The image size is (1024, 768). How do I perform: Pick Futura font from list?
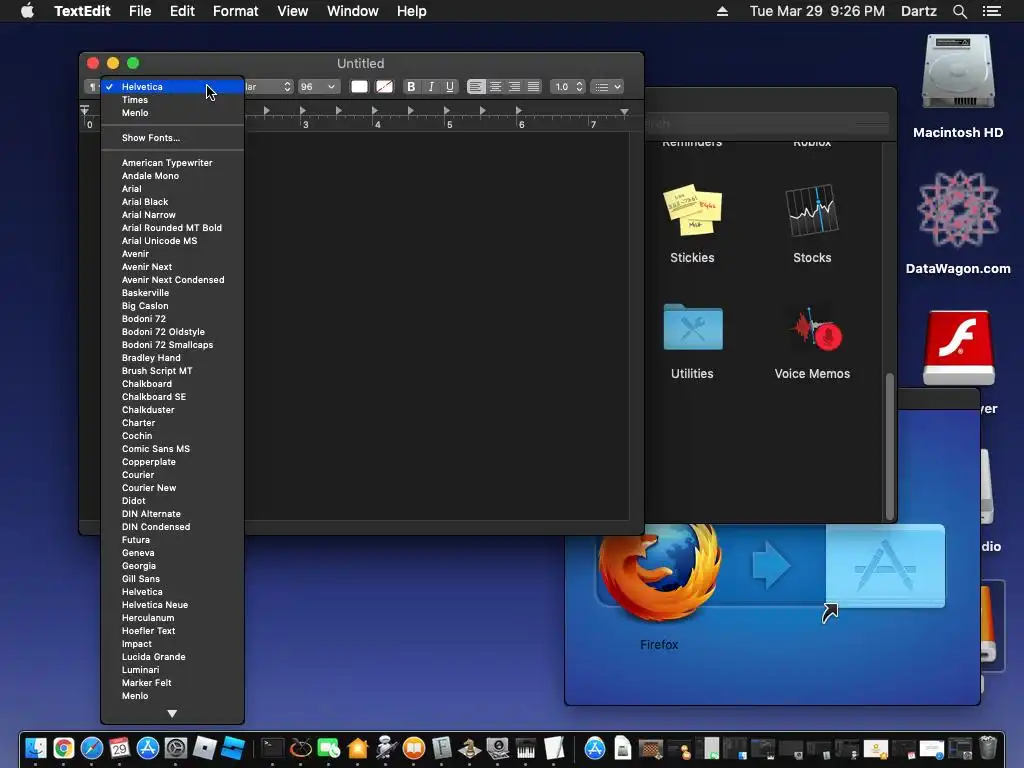click(x=172, y=539)
